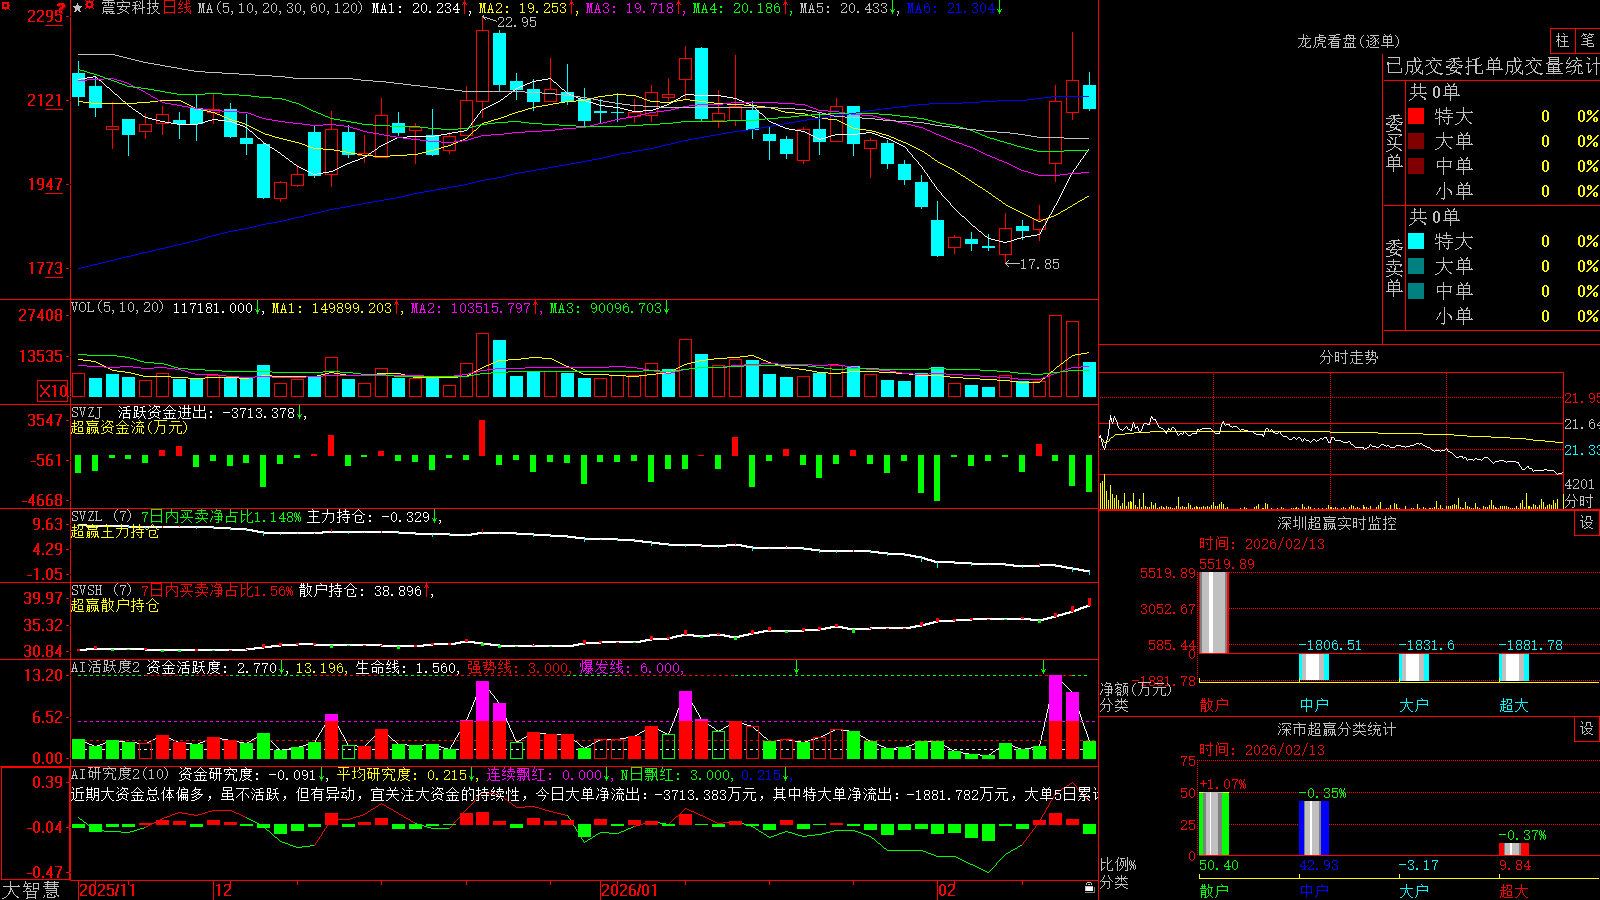Click the SVSH (7) indicator name
This screenshot has height=900, width=1600.
coord(101,590)
